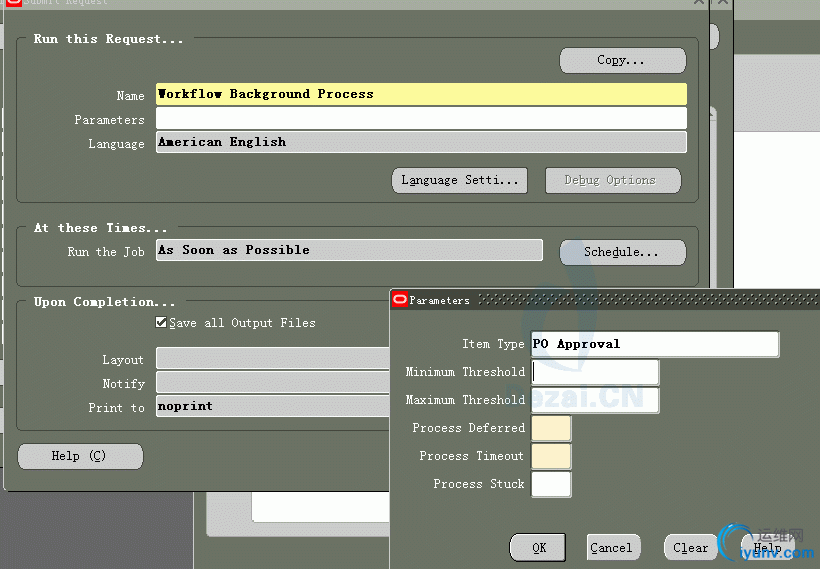Click the Layout field
Image resolution: width=820 pixels, height=569 pixels.
pyautogui.click(x=272, y=358)
